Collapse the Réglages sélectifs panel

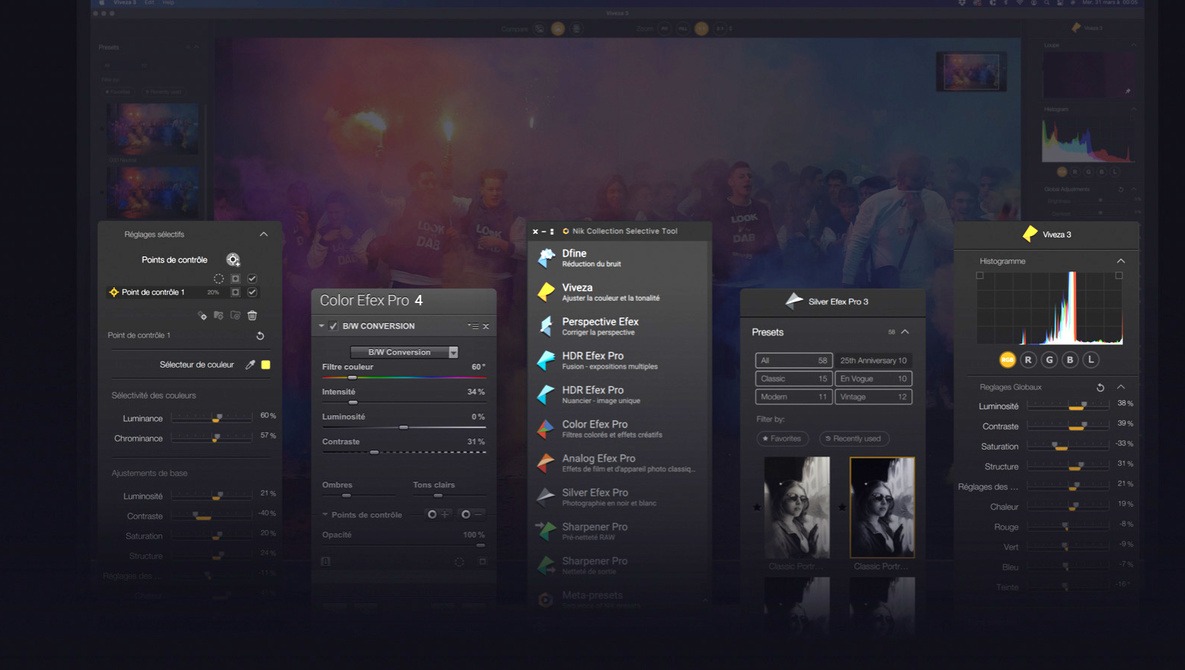[264, 234]
